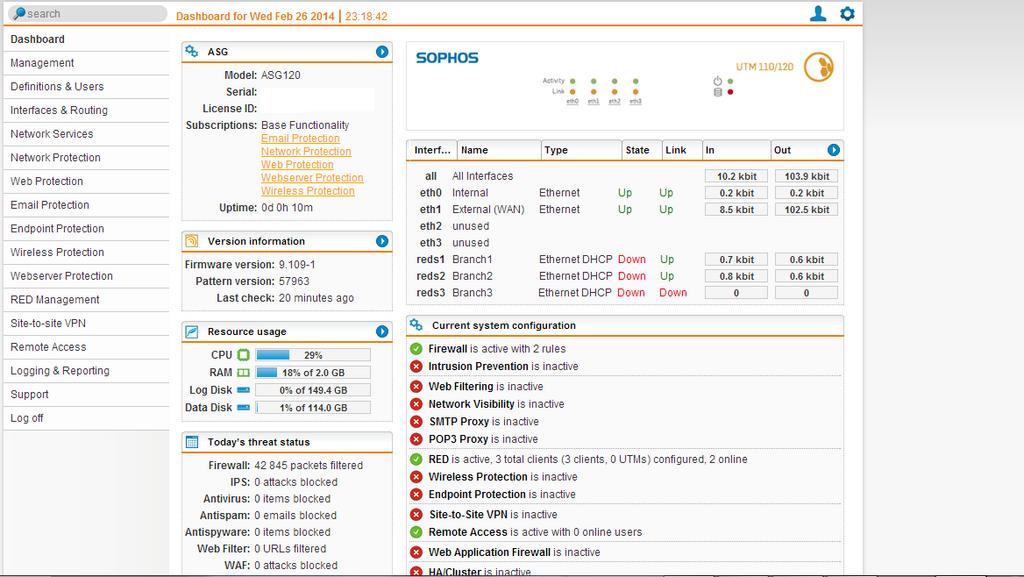Click the Web Application Firewall inactive icon

416,552
